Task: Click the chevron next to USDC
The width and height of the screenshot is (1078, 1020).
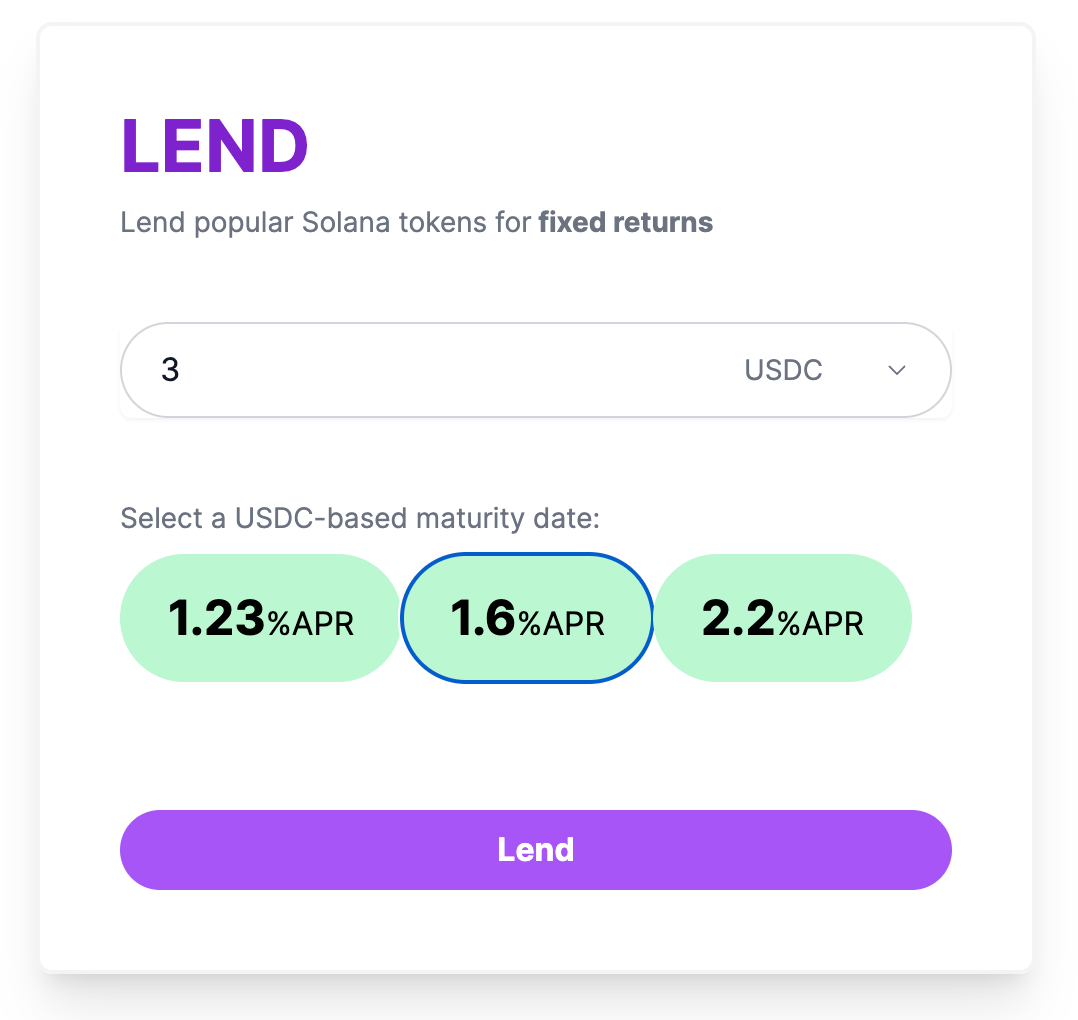Action: tap(896, 370)
